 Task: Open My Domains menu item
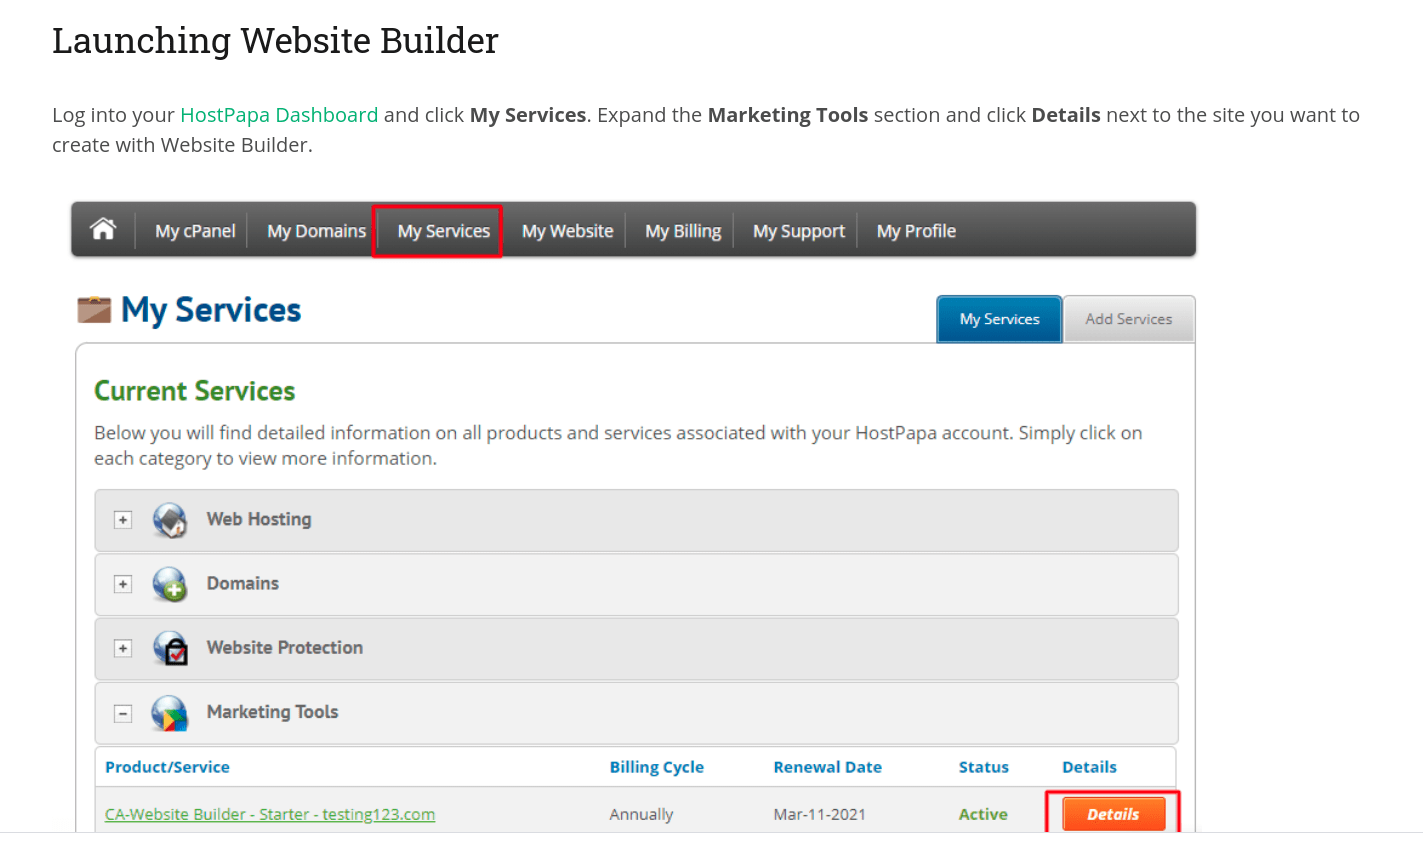(x=316, y=231)
